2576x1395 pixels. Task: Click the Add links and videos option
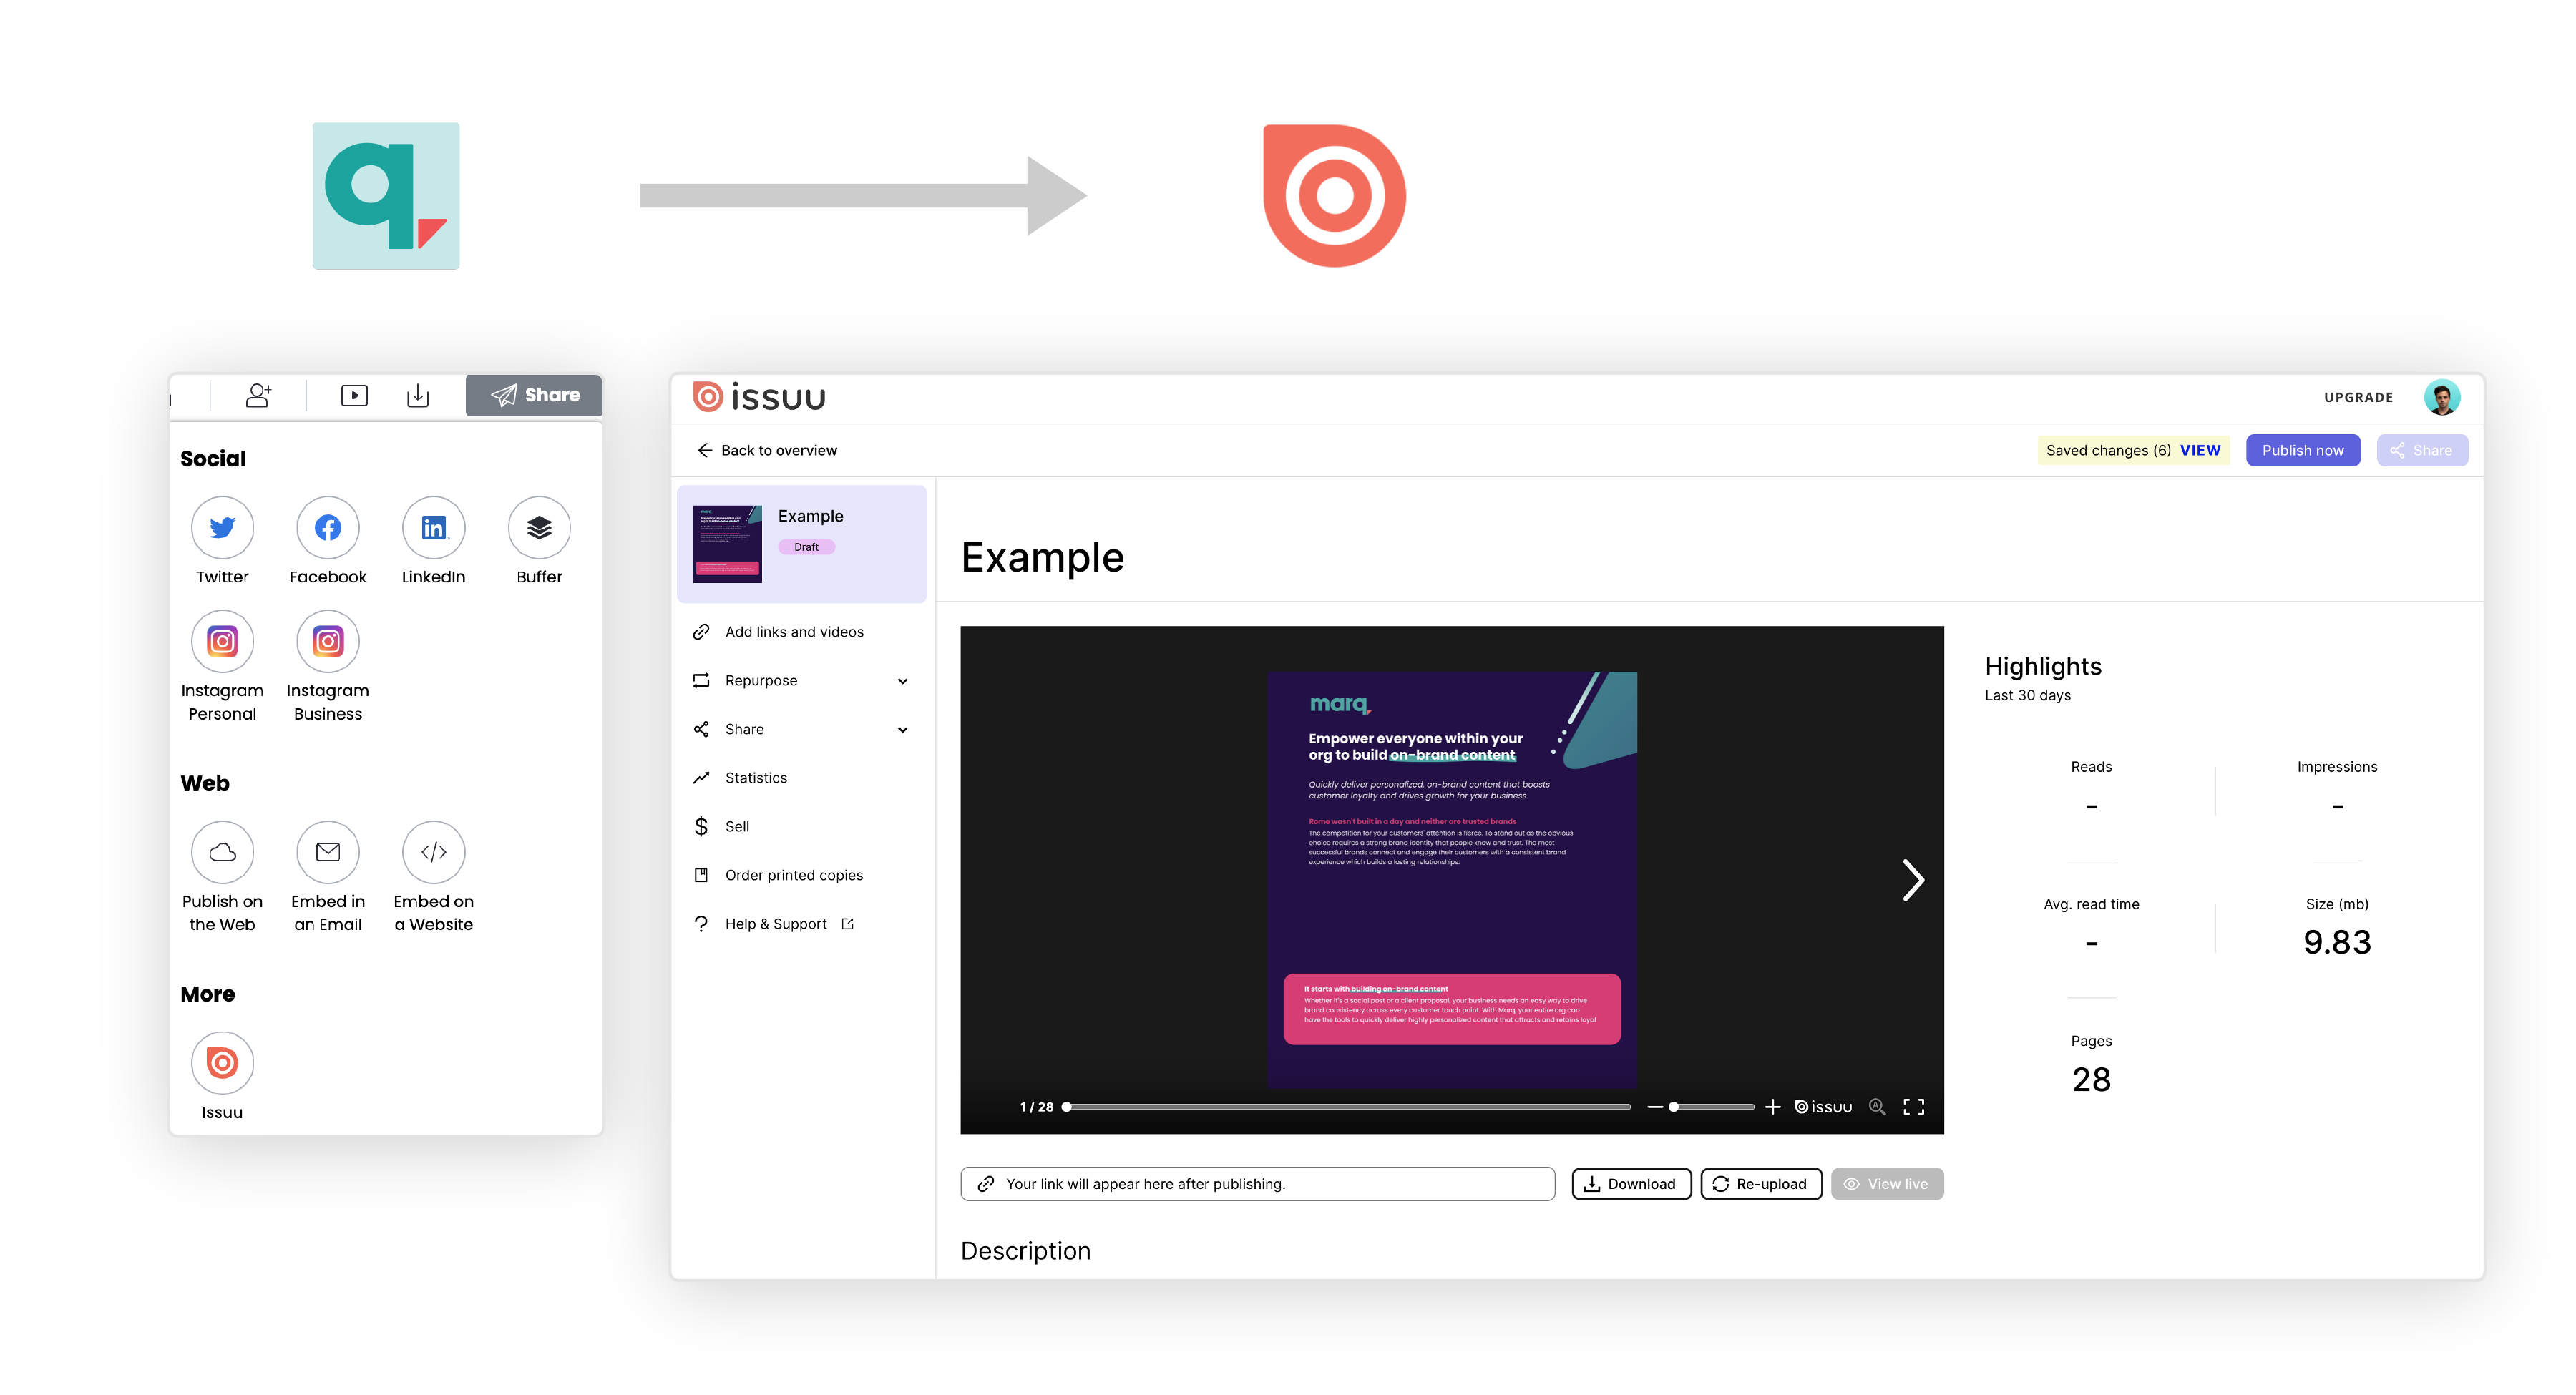tap(794, 630)
